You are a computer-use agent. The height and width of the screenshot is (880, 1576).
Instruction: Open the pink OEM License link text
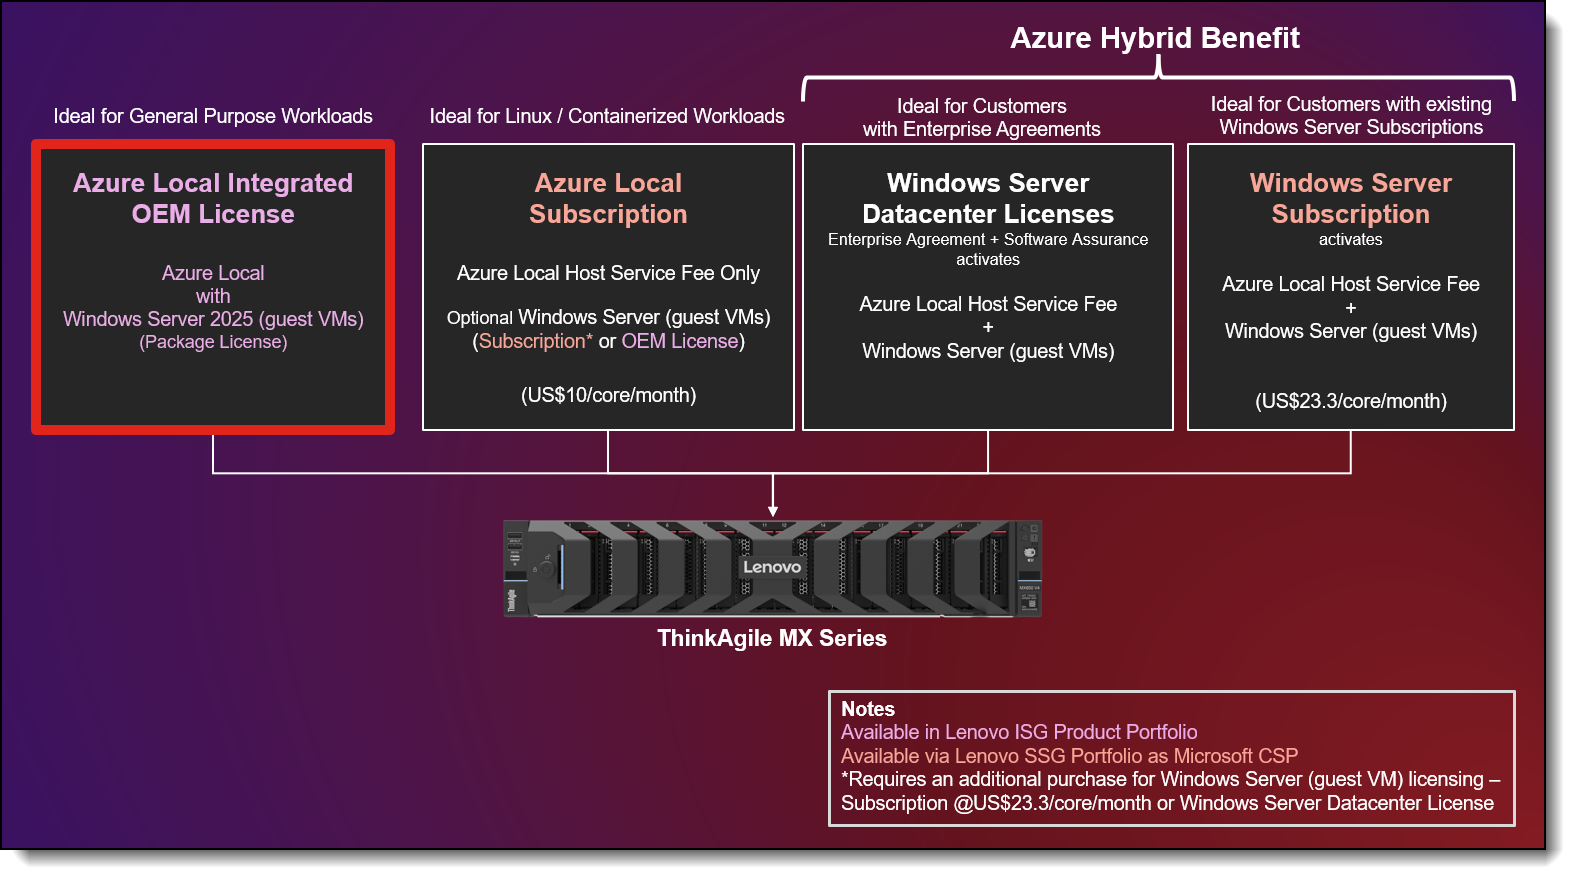[679, 341]
